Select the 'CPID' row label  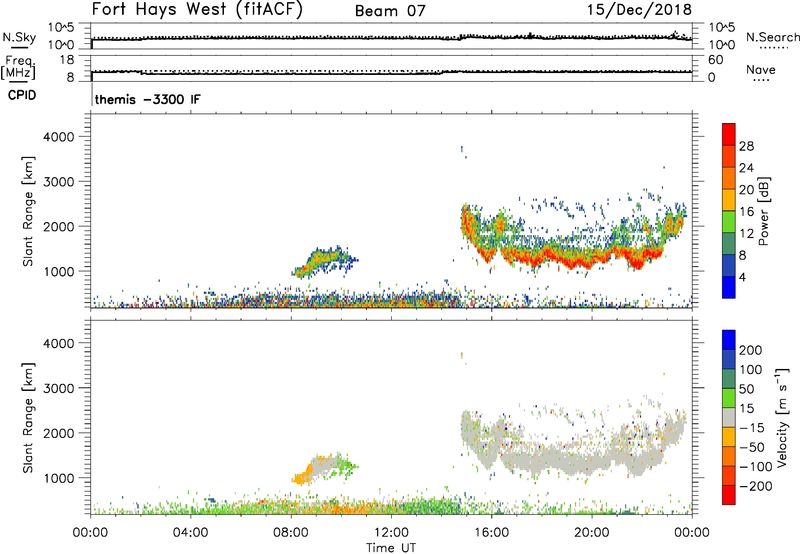[x=22, y=95]
